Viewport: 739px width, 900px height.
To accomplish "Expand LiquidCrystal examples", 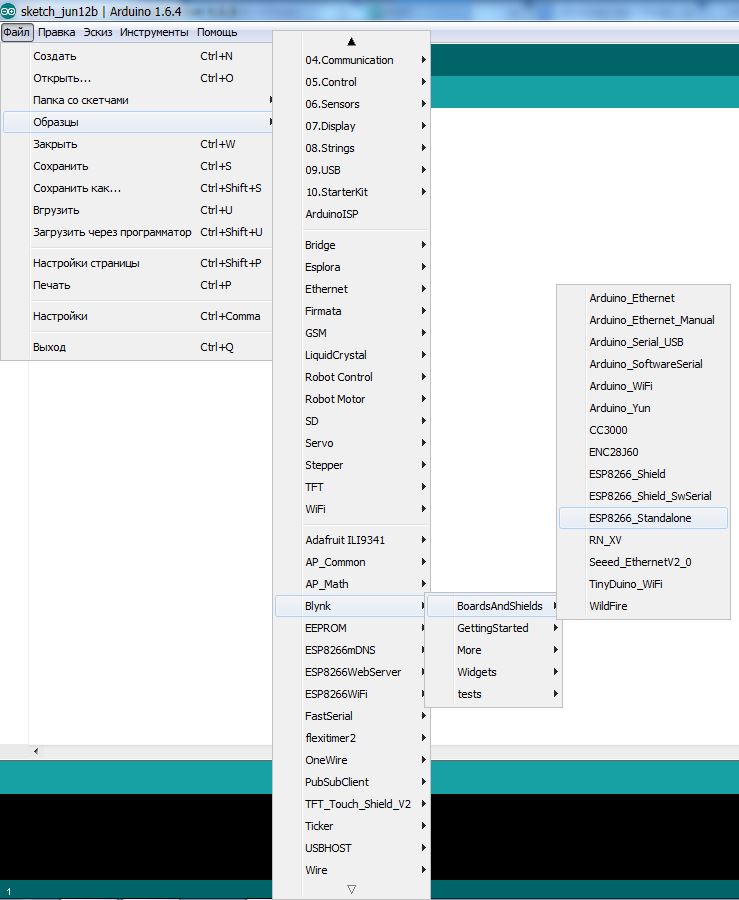I will tap(352, 355).
